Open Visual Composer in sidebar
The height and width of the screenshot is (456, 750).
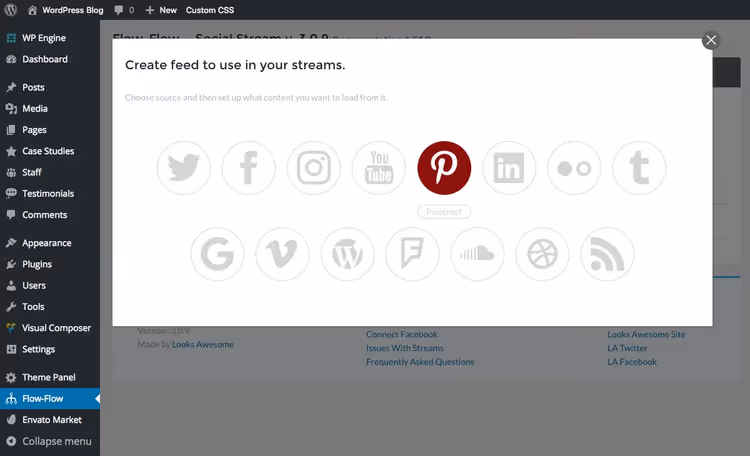(50, 328)
